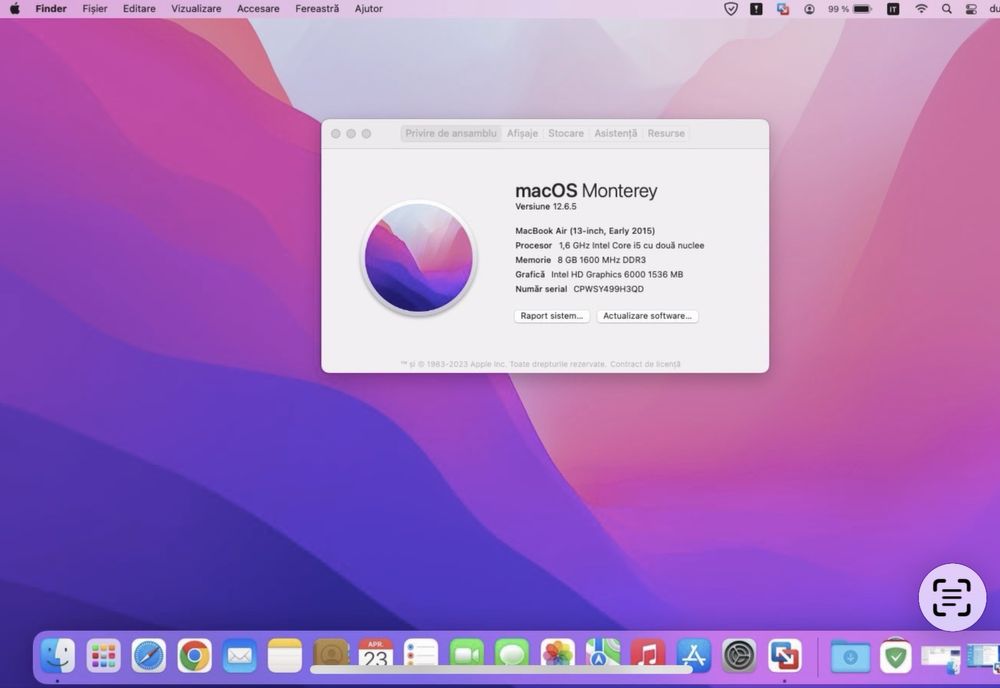Click the Raport sistem... button

[551, 316]
